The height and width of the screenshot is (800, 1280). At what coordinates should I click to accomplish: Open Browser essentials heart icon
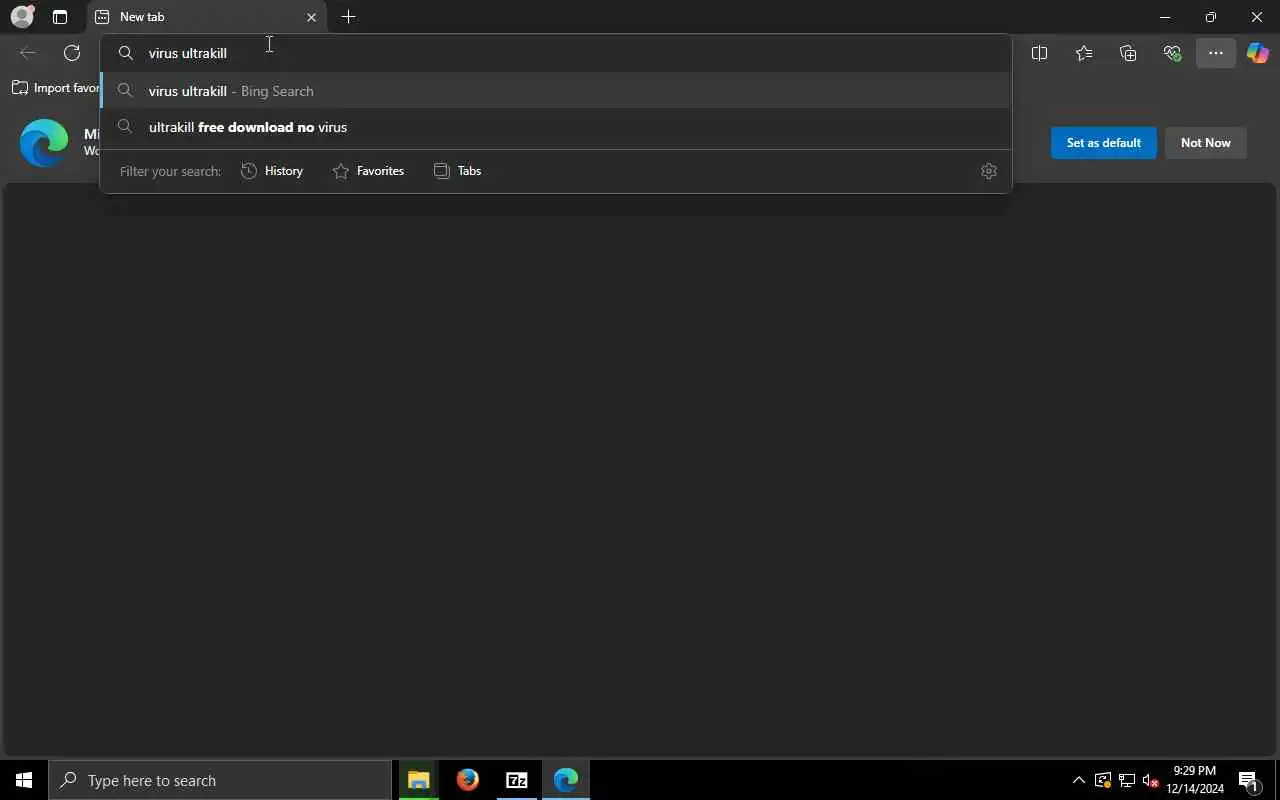tap(1172, 53)
